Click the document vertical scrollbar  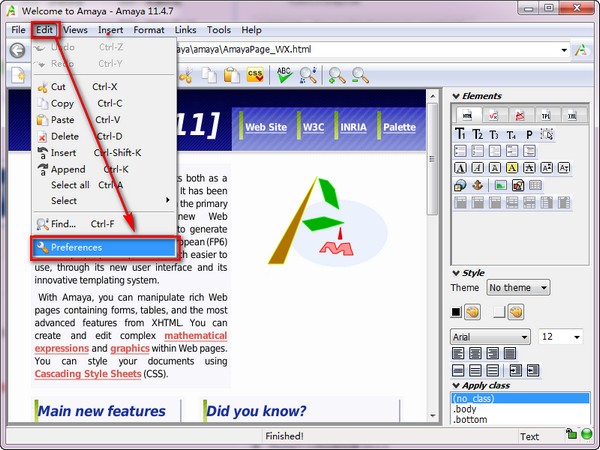tap(432, 256)
